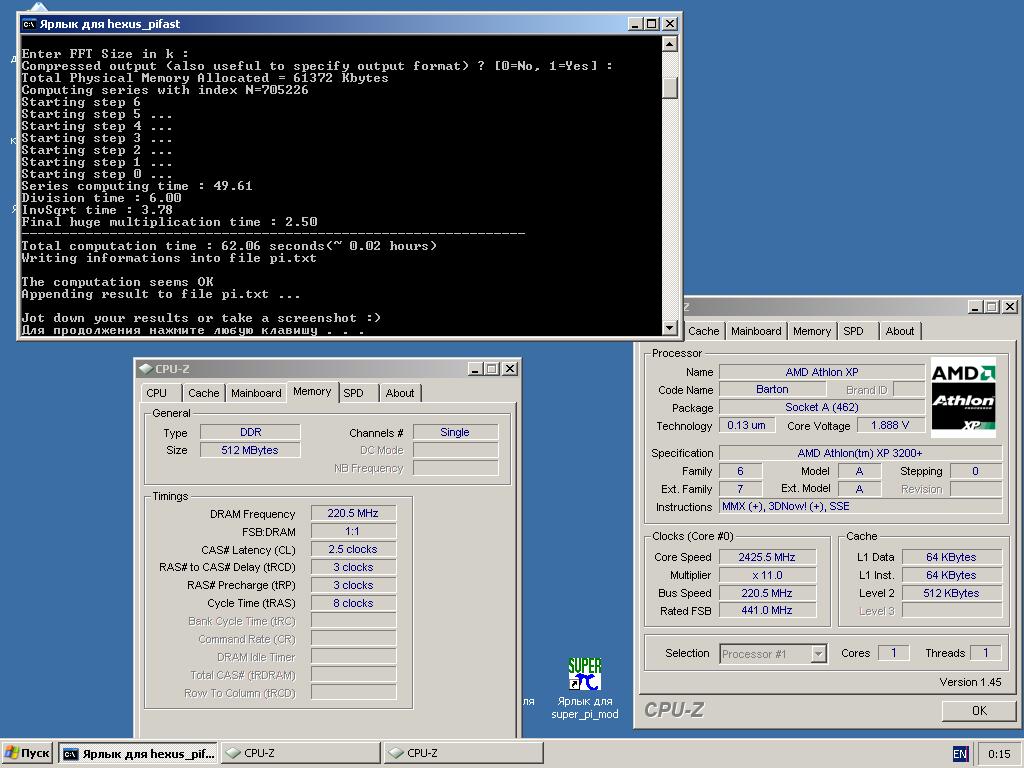Screen dimensions: 1024x768
Task: Click the CPU-Z Memory window title bar icon
Action: [146, 369]
